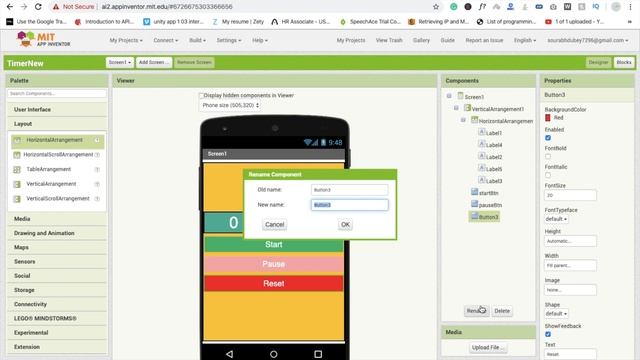Open the Screen1 screen selector dropdown
640x360 pixels.
point(120,62)
